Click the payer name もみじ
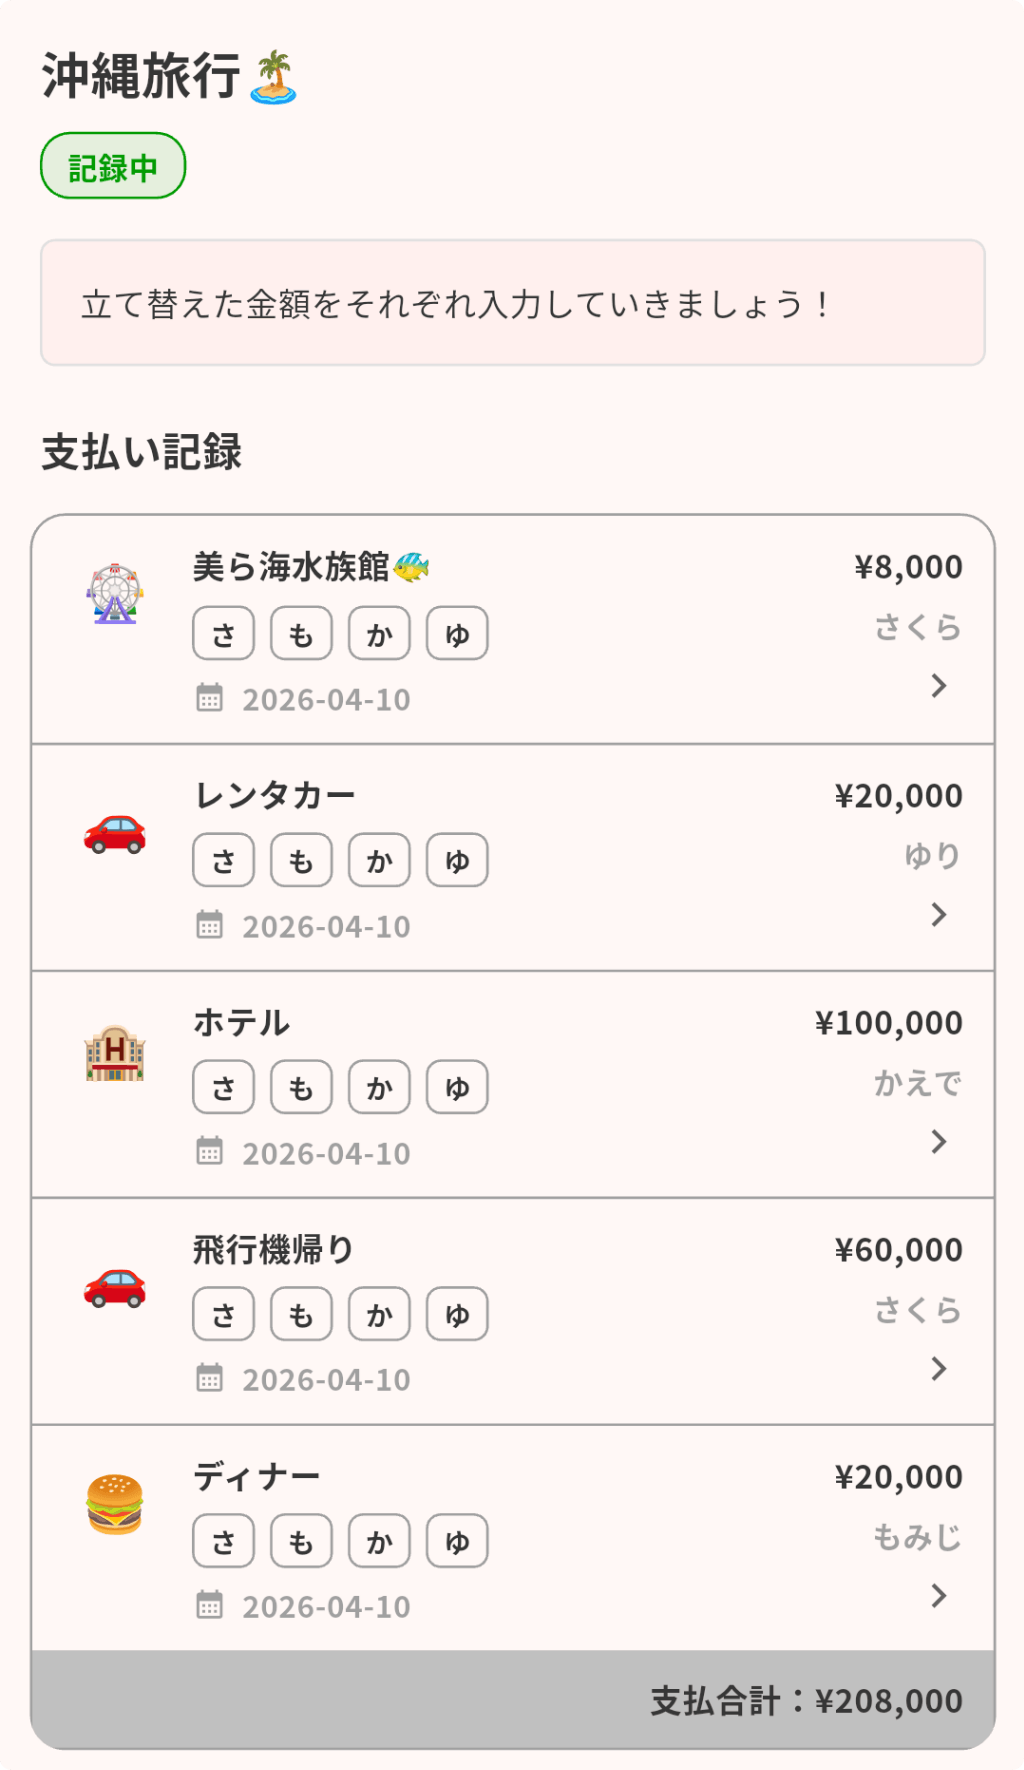1024x1770 pixels. (917, 1537)
